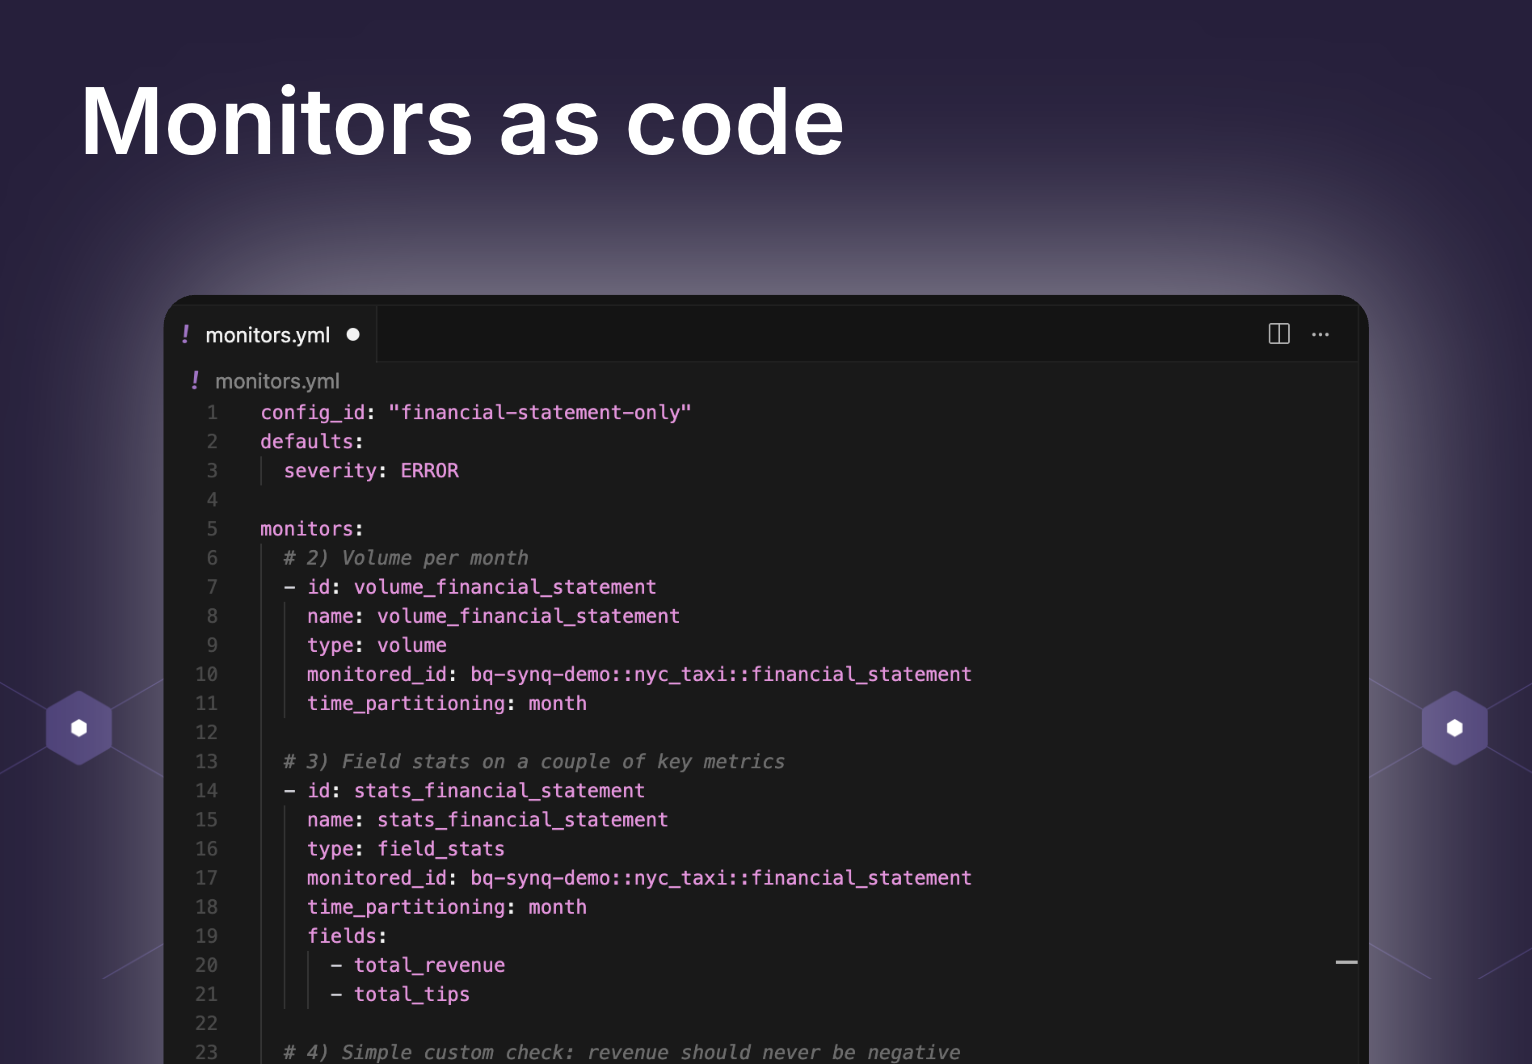Click time_partitioning: month on line 11
This screenshot has width=1532, height=1064.
coord(447,702)
